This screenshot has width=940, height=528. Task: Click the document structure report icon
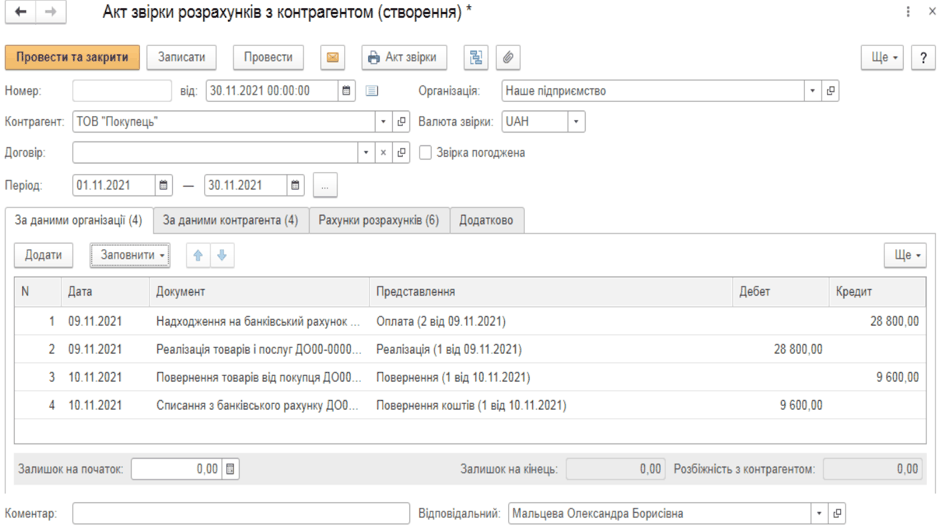click(476, 58)
